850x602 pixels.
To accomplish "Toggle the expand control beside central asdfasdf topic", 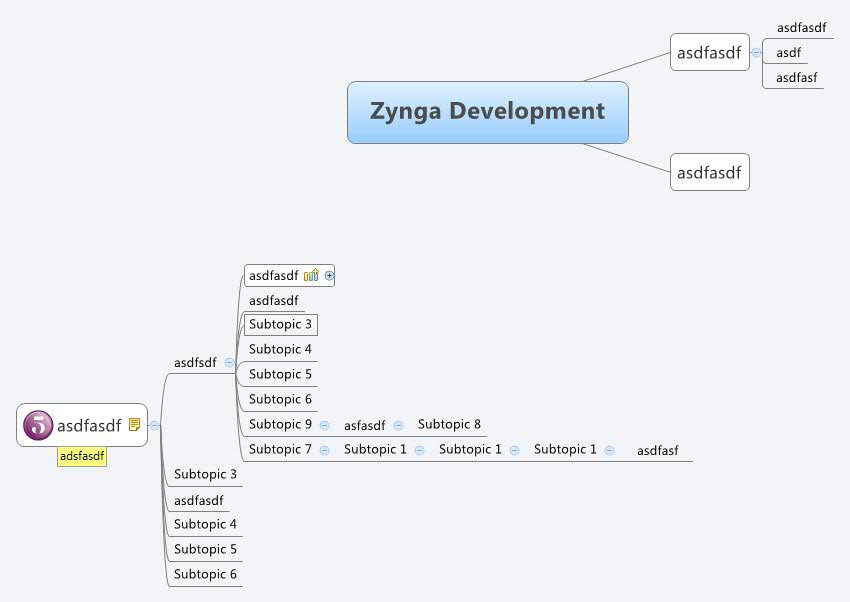I will click(155, 425).
